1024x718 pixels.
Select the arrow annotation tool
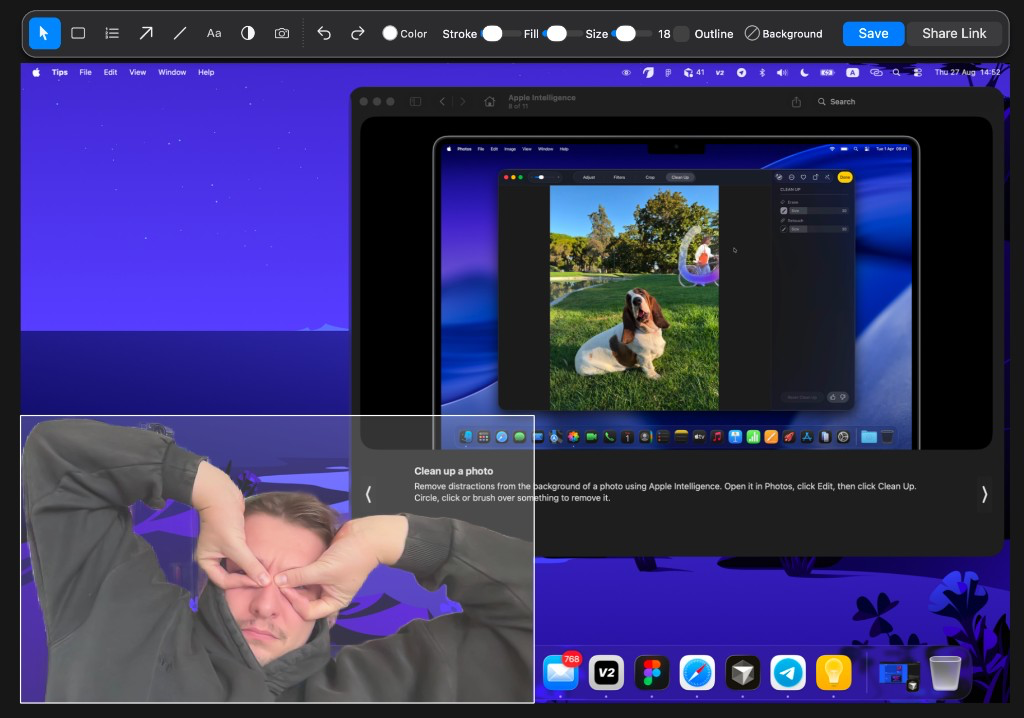click(x=146, y=33)
